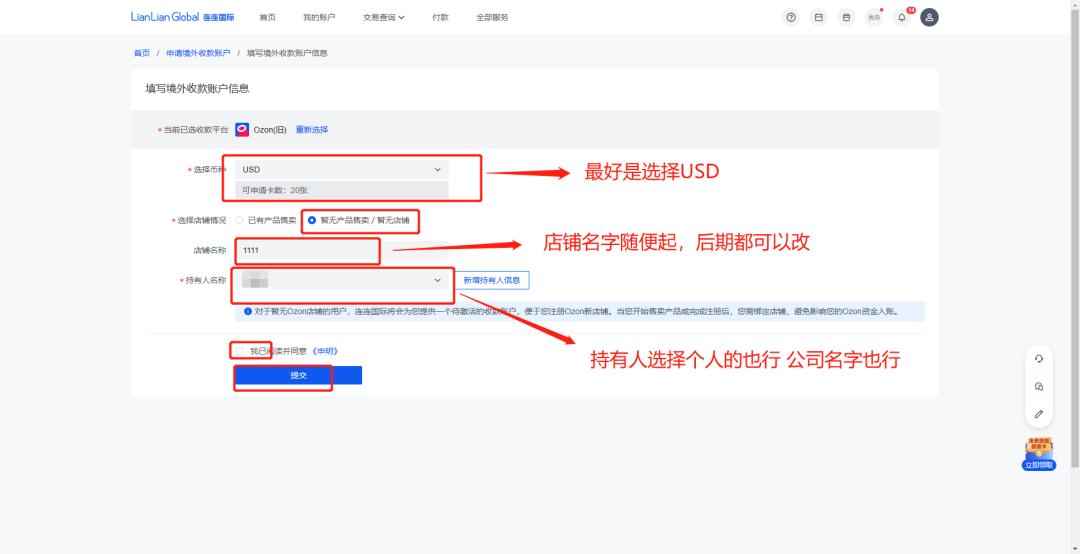
Task: Click the Ozon platform logo icon
Action: click(242, 130)
